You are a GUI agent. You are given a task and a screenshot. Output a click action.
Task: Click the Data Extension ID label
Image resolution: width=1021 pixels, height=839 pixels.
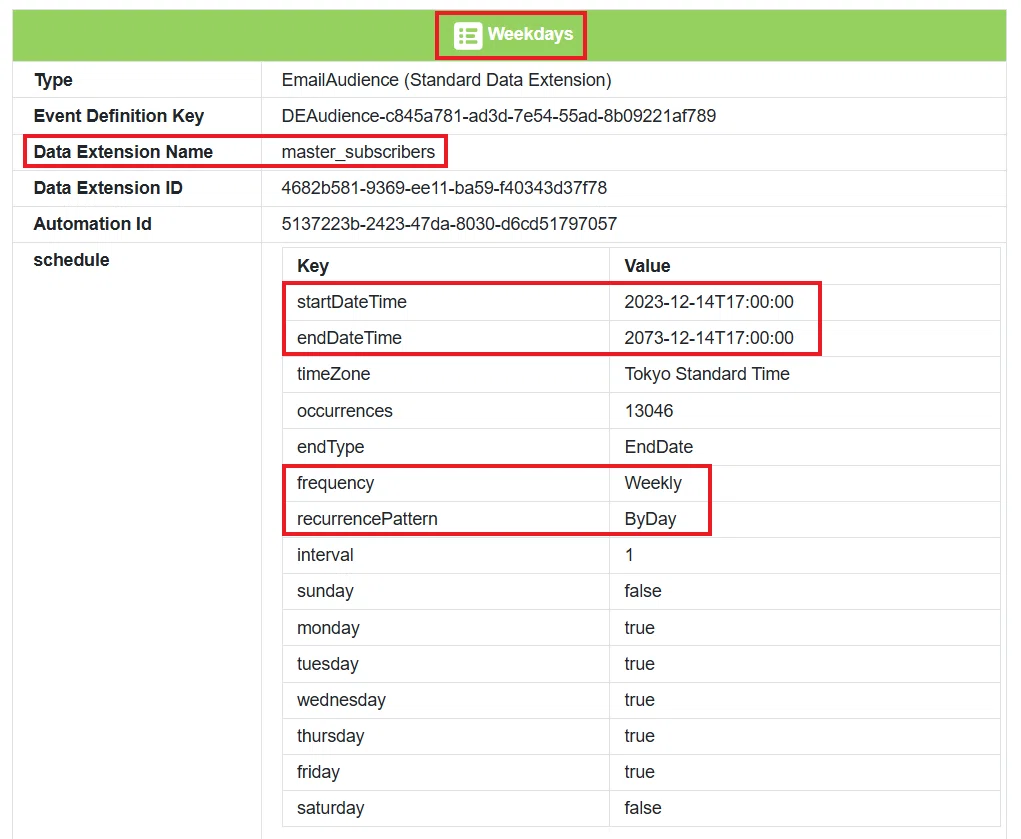[x=107, y=188]
